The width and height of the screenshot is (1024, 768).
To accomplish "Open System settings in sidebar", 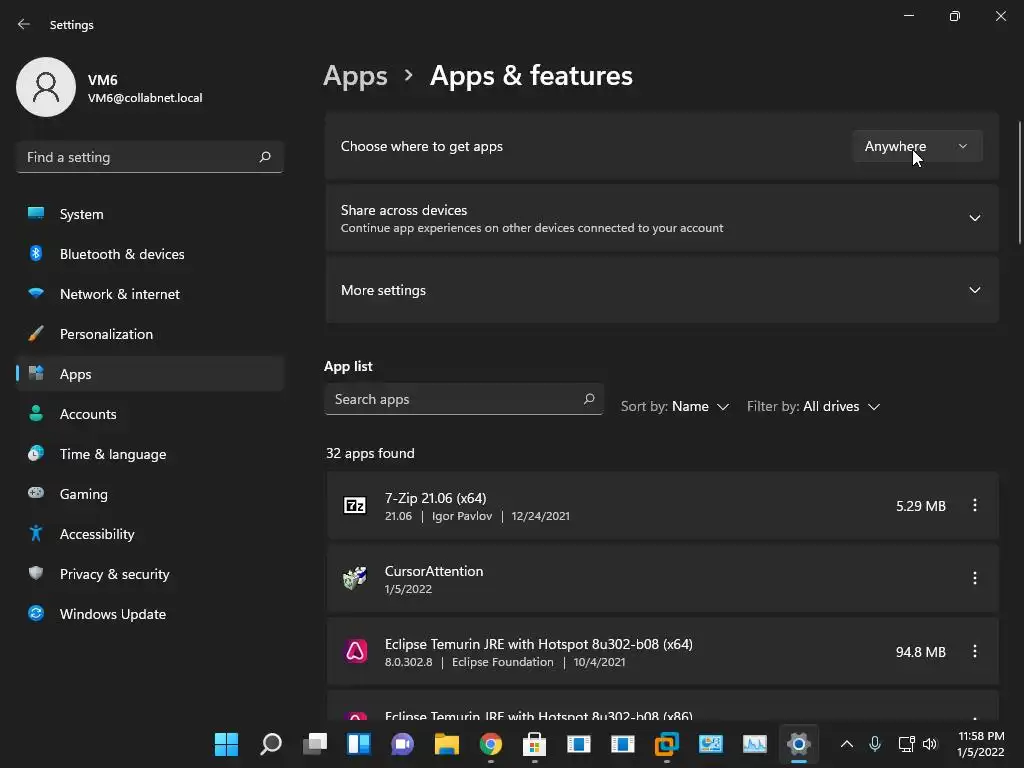I will point(150,214).
